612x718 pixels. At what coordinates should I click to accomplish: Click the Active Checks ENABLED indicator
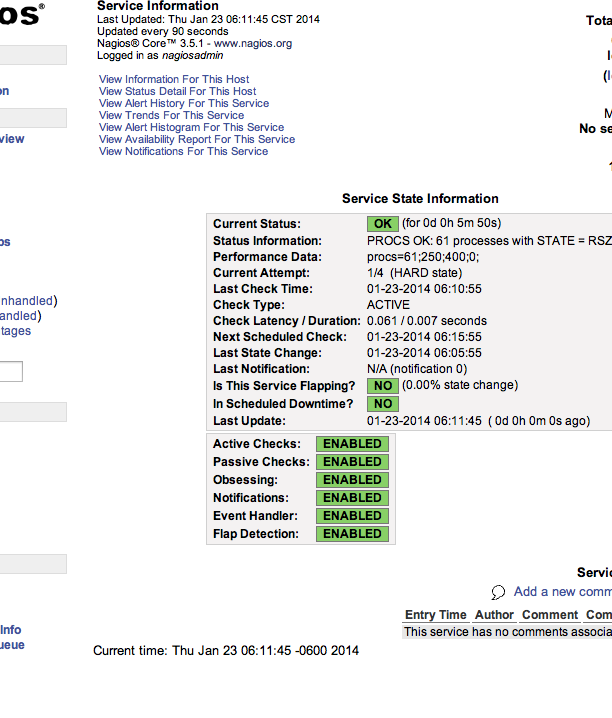(352, 444)
